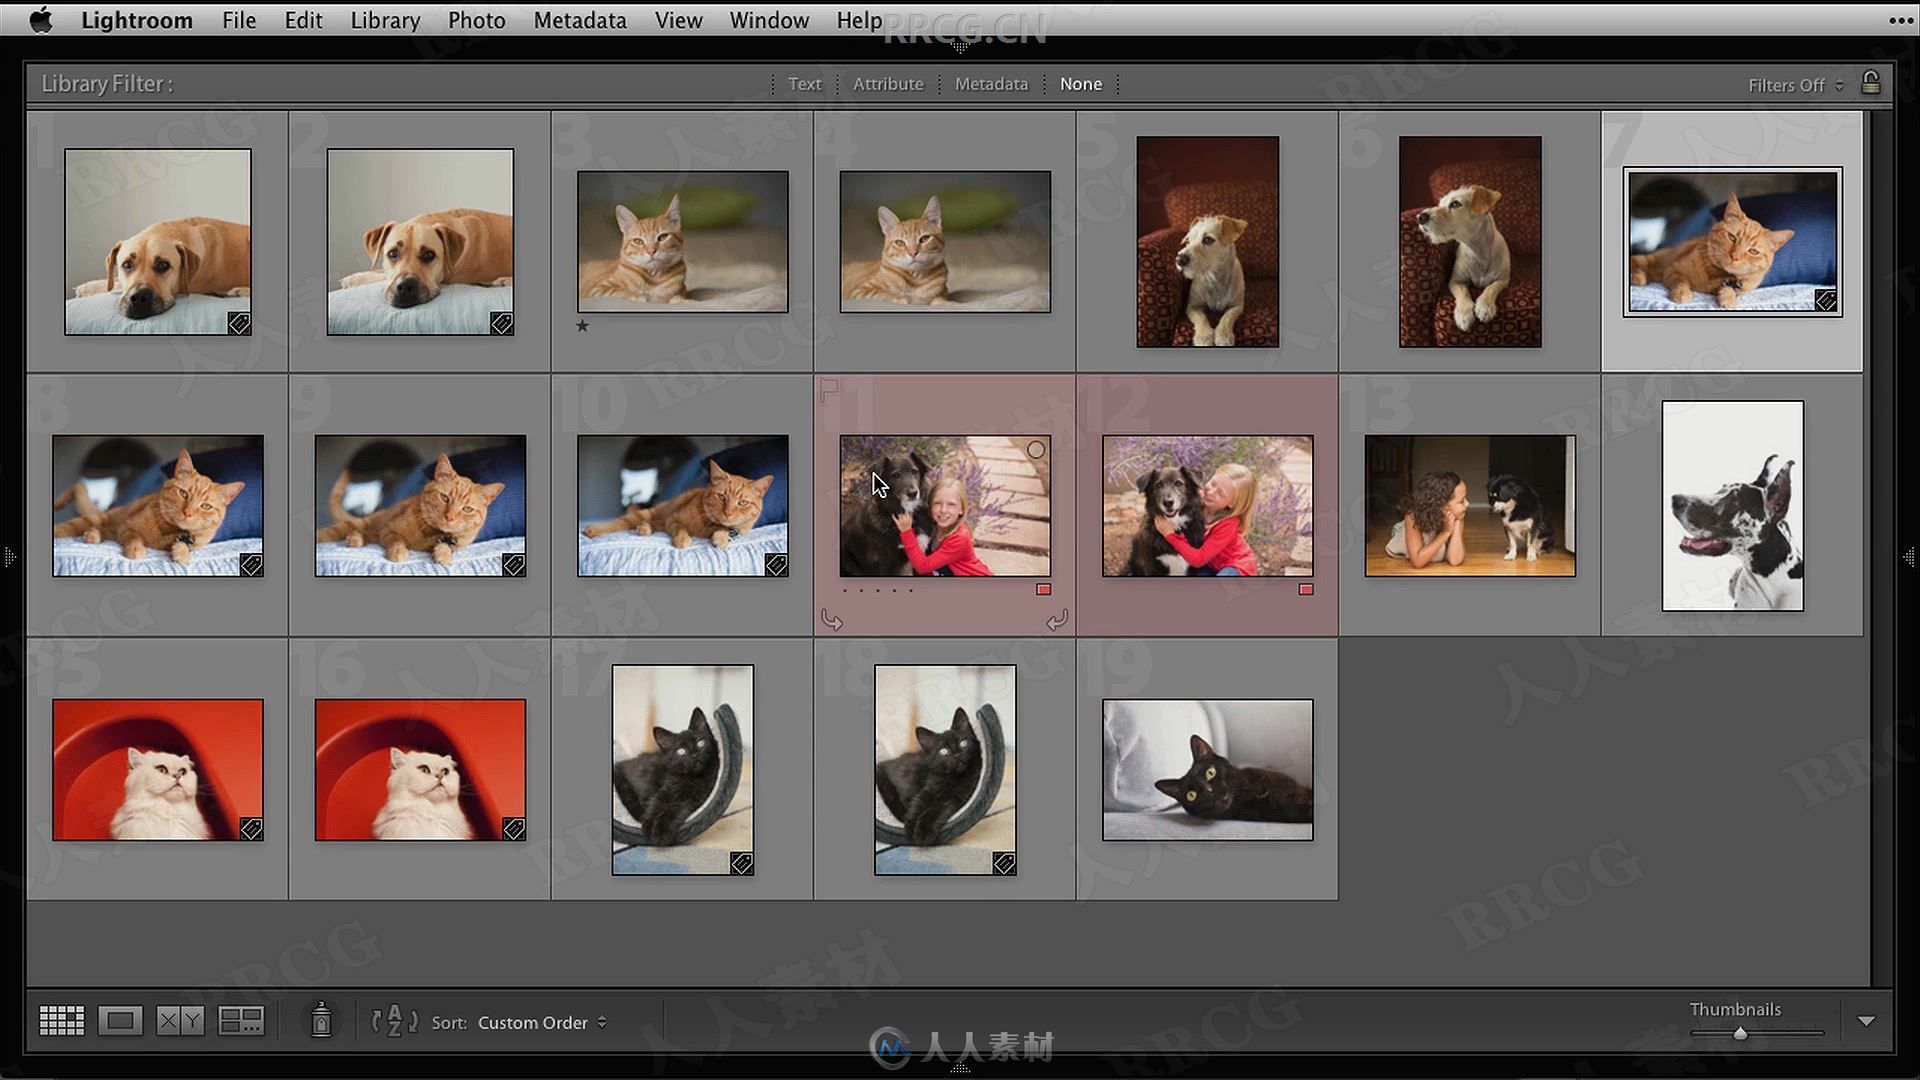This screenshot has height=1080, width=1920.
Task: Expand the top module panel arrow
Action: click(960, 47)
